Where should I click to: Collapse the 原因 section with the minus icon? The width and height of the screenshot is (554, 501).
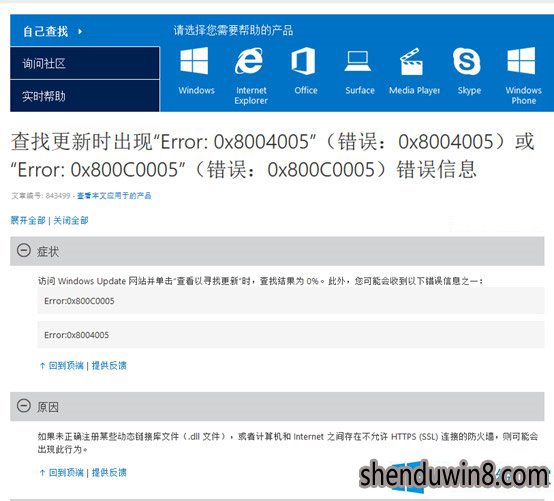tap(24, 406)
